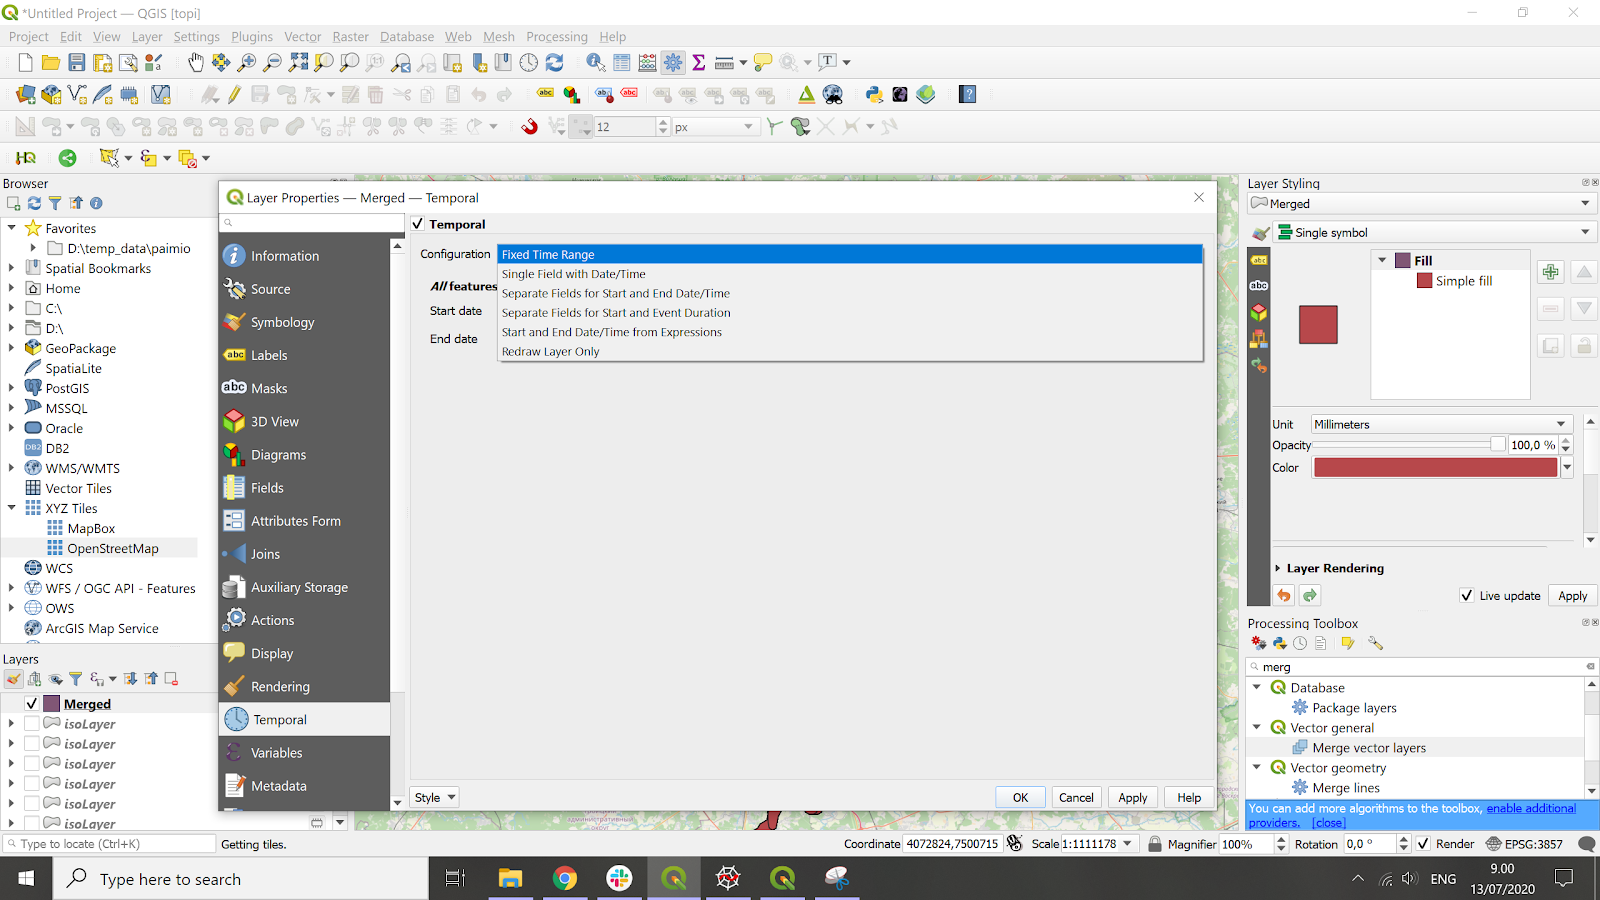1600x900 pixels.
Task: Expand the GeoPackage browser node
Action: (12, 348)
